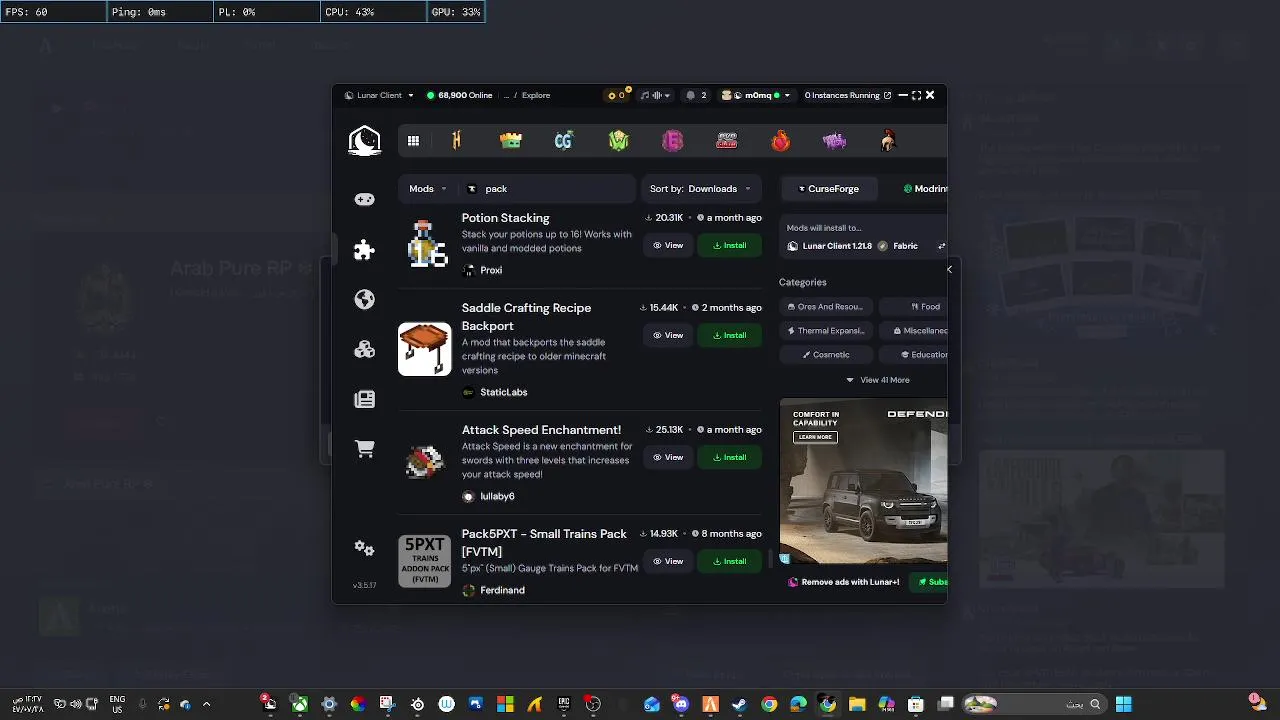Select the Spartan helmet server icon
Screen dimensions: 1280x720
(888, 141)
